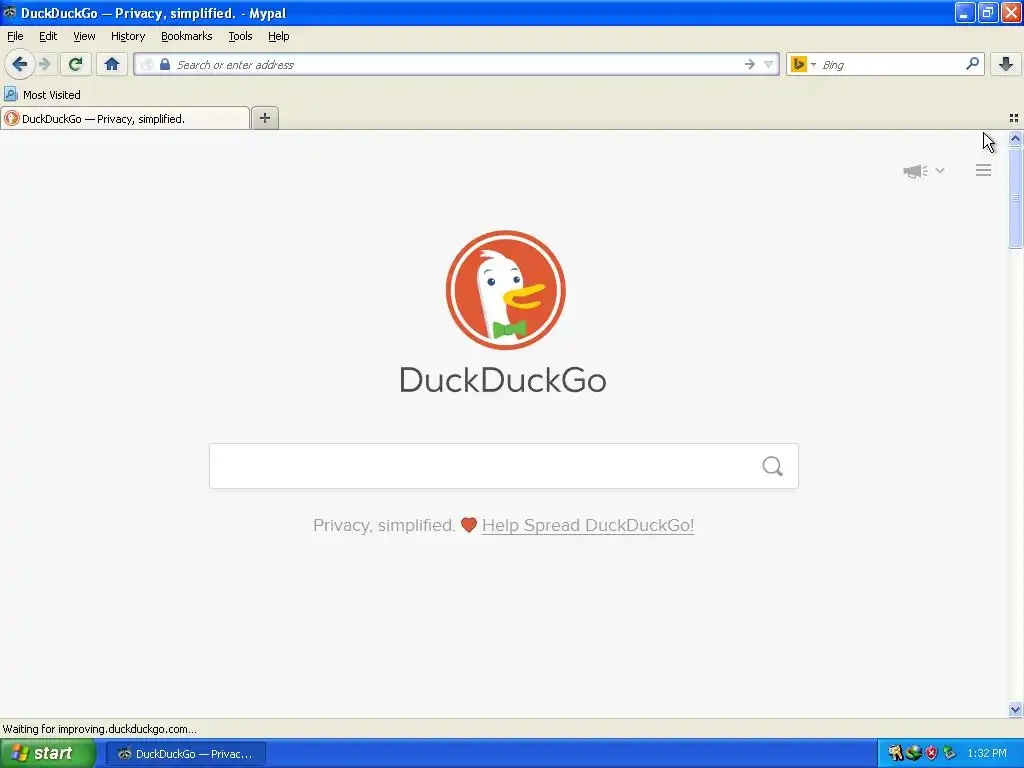Image resolution: width=1024 pixels, height=768 pixels.
Task: Go back with the Back arrow button
Action: point(20,64)
